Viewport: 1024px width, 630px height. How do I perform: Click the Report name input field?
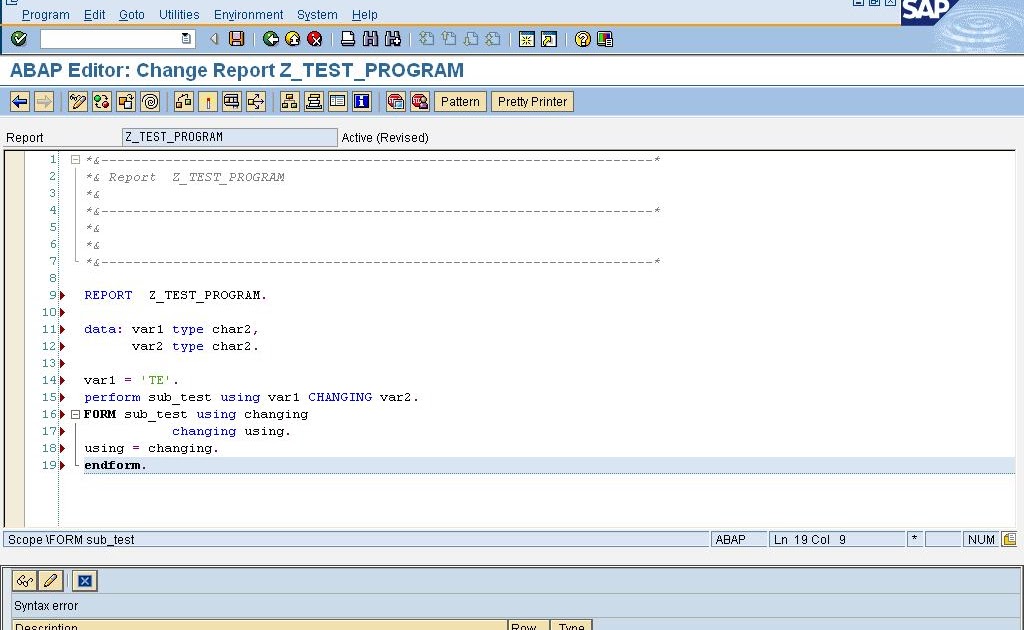(x=229, y=136)
